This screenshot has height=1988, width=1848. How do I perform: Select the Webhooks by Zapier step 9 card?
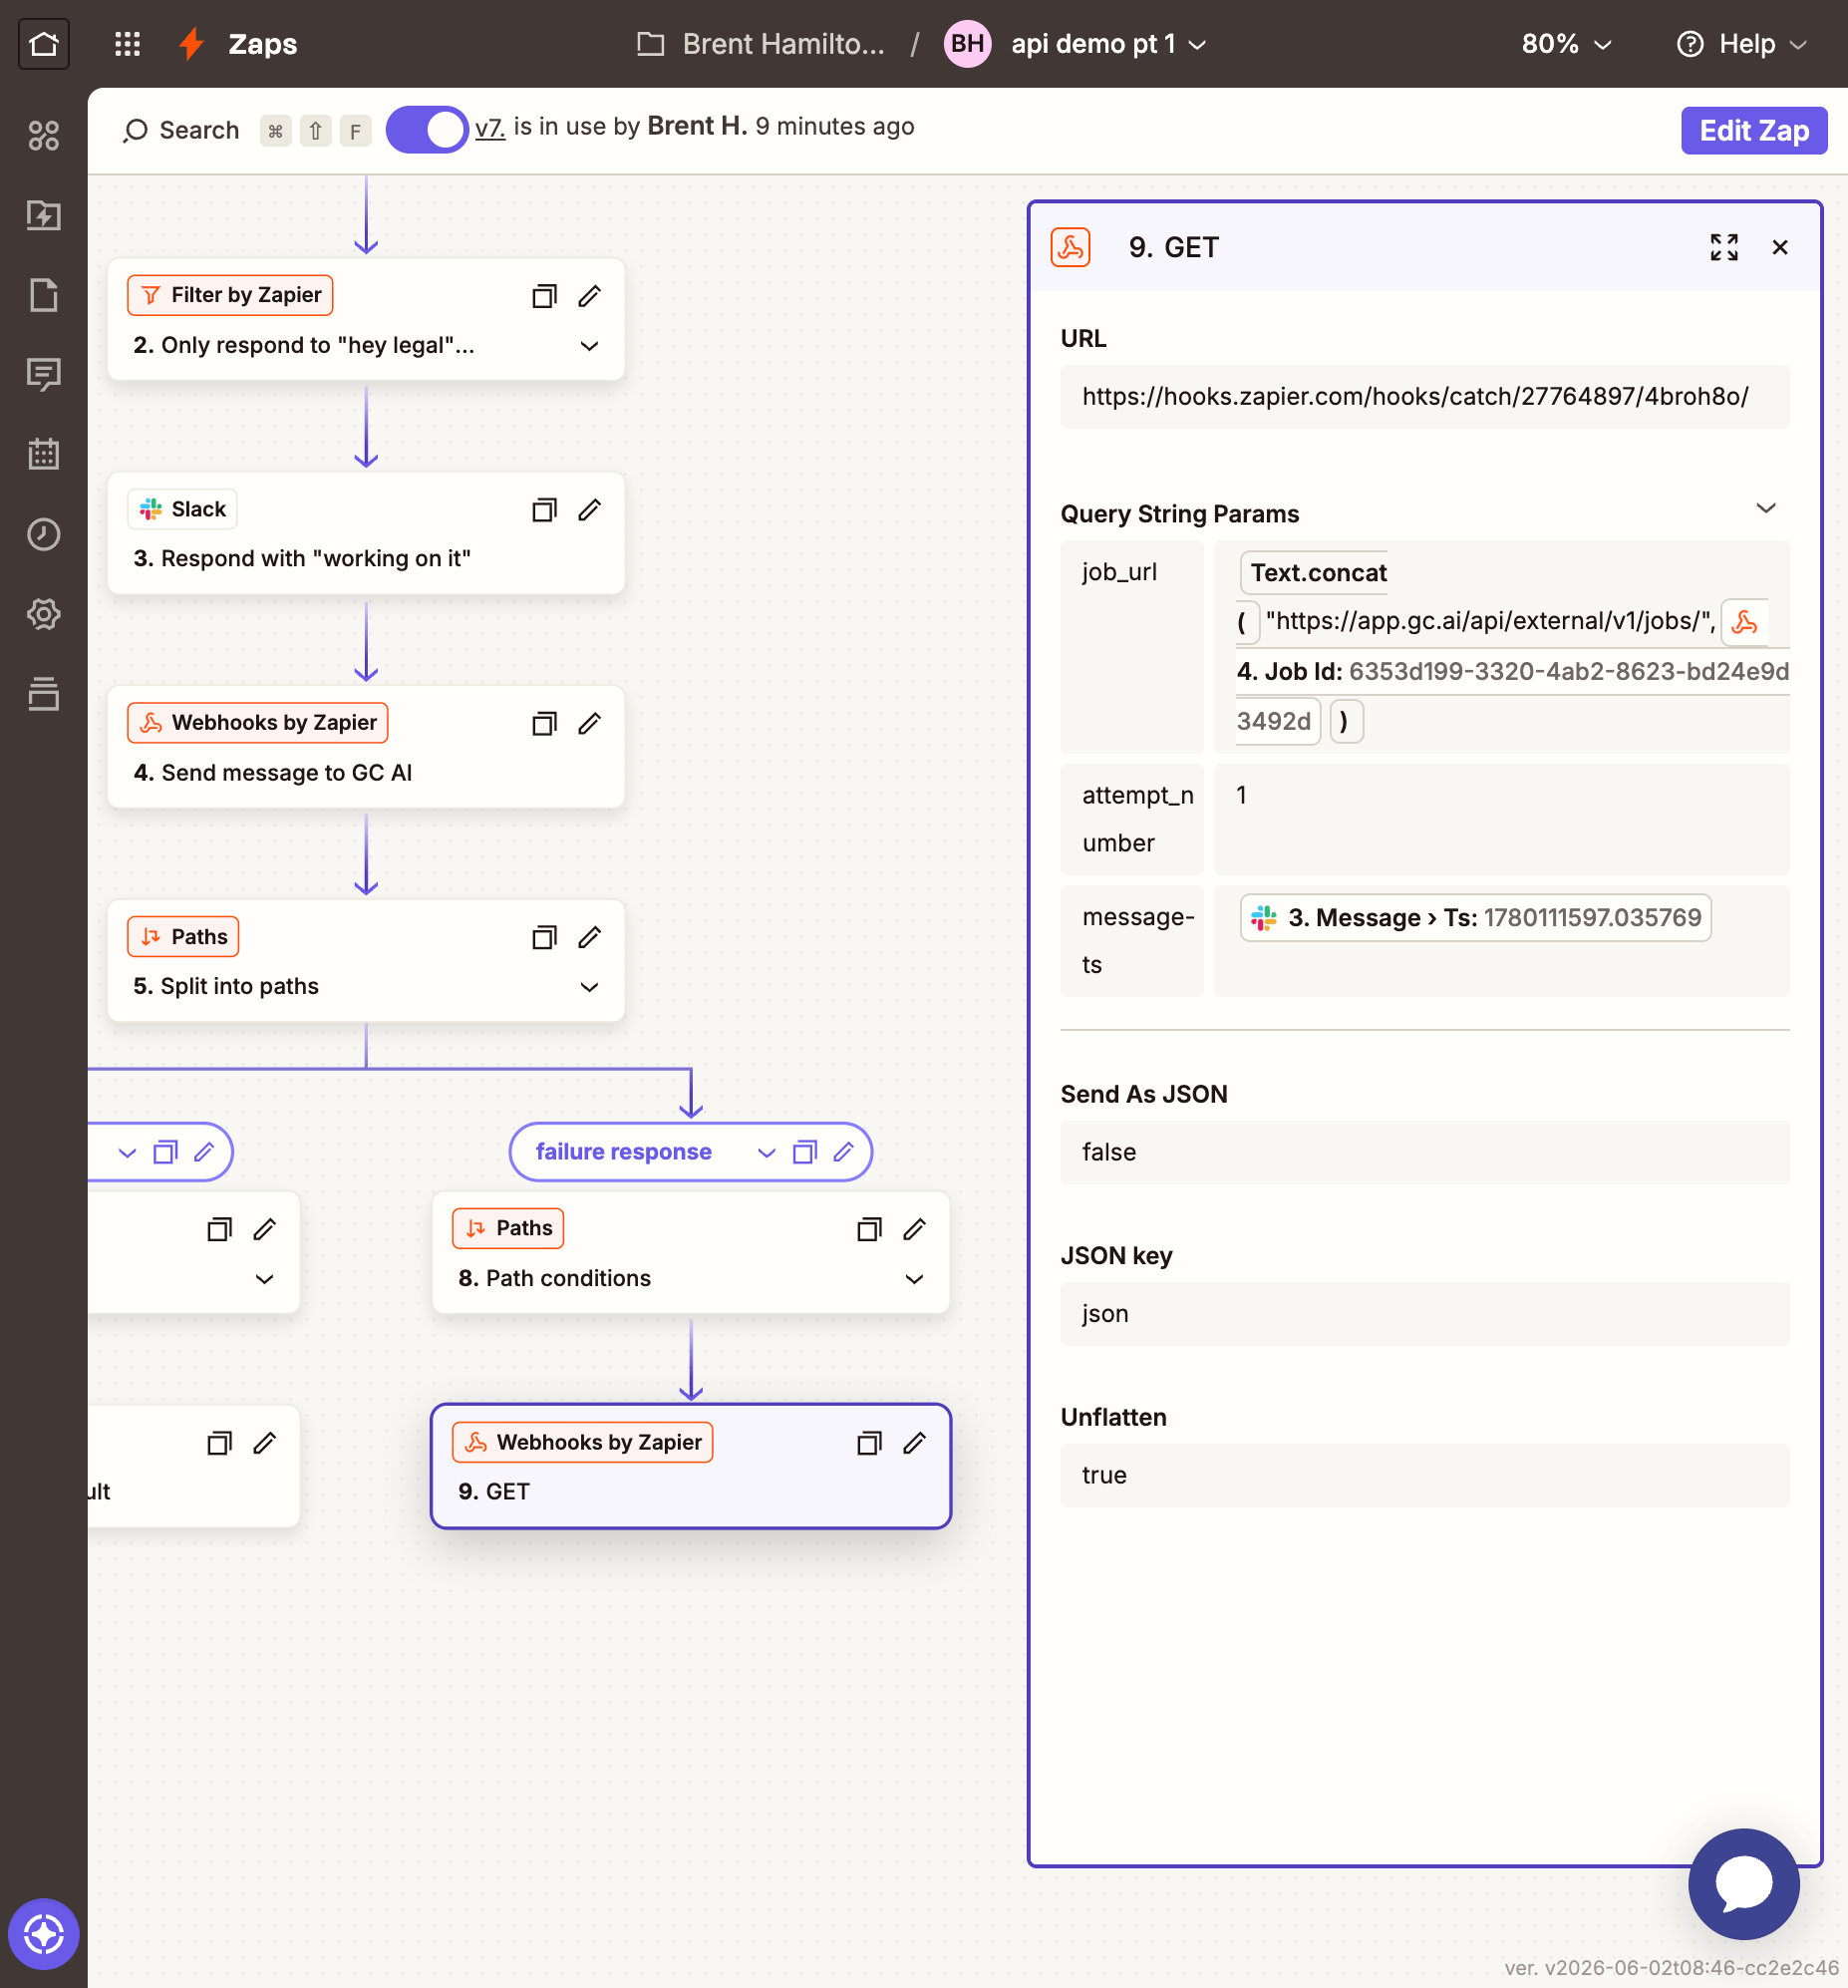tap(691, 1466)
